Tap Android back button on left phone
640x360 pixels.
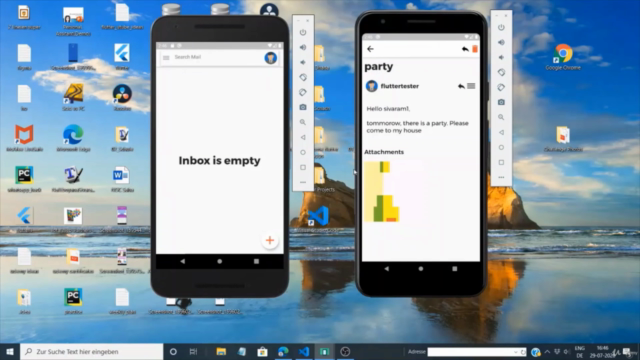pos(182,261)
